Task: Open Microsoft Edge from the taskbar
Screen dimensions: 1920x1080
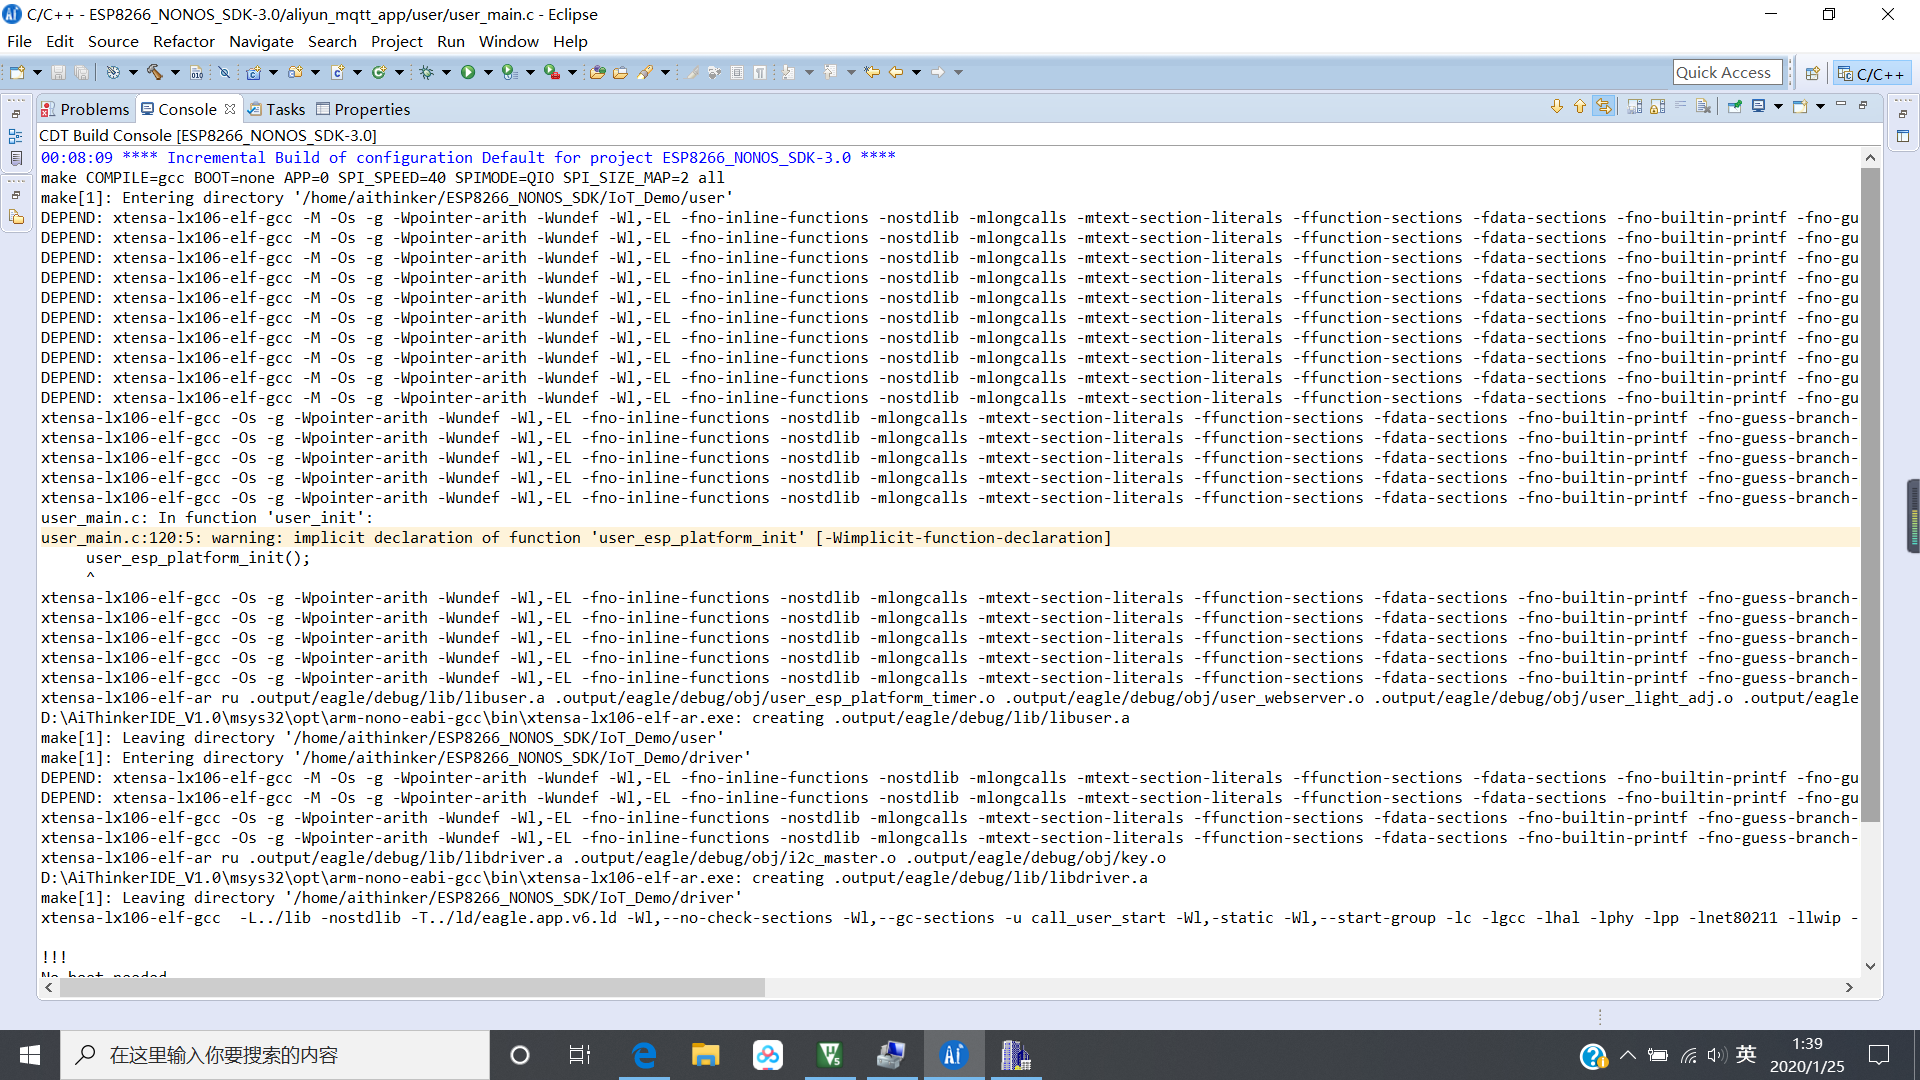Action: pos(644,1055)
